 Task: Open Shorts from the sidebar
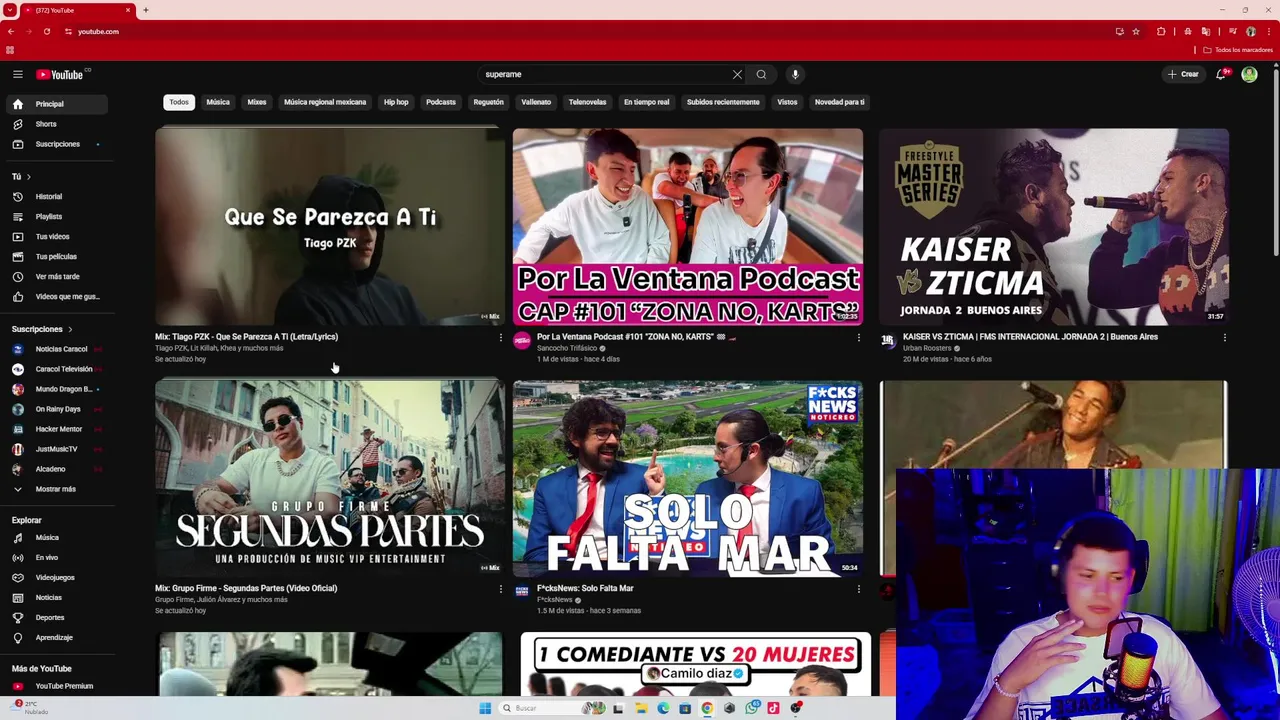(57, 124)
